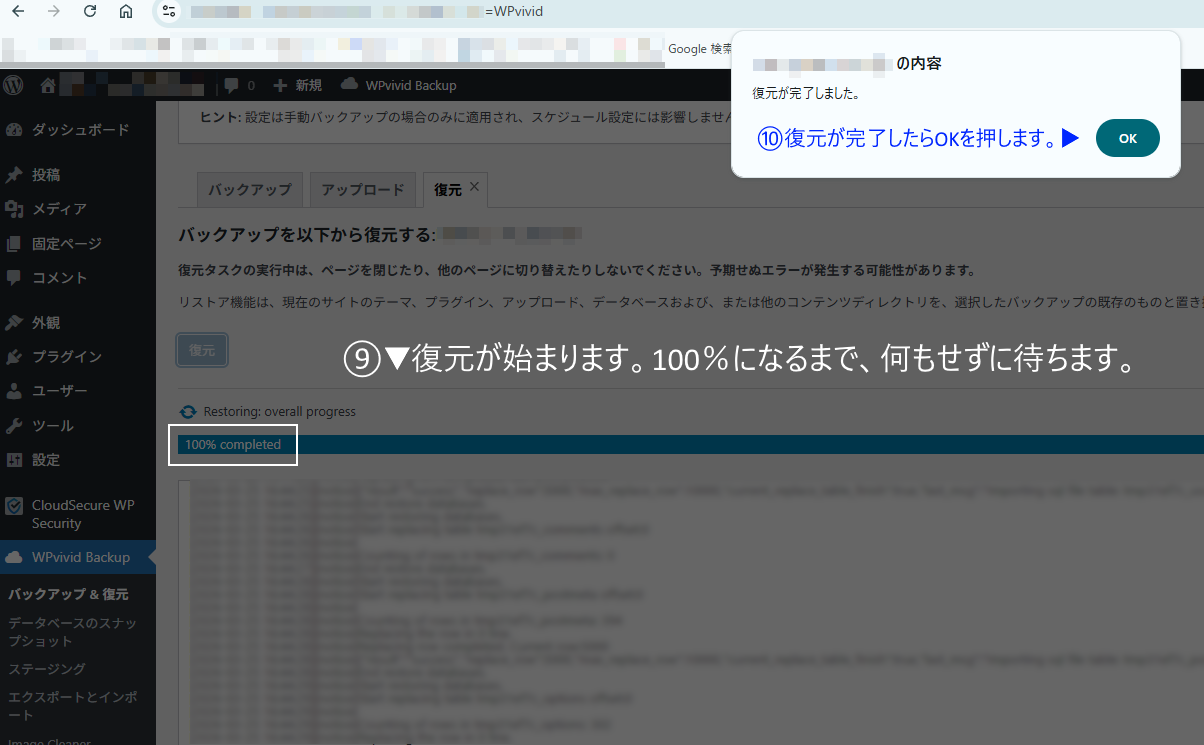Click the browser reload icon

click(90, 12)
